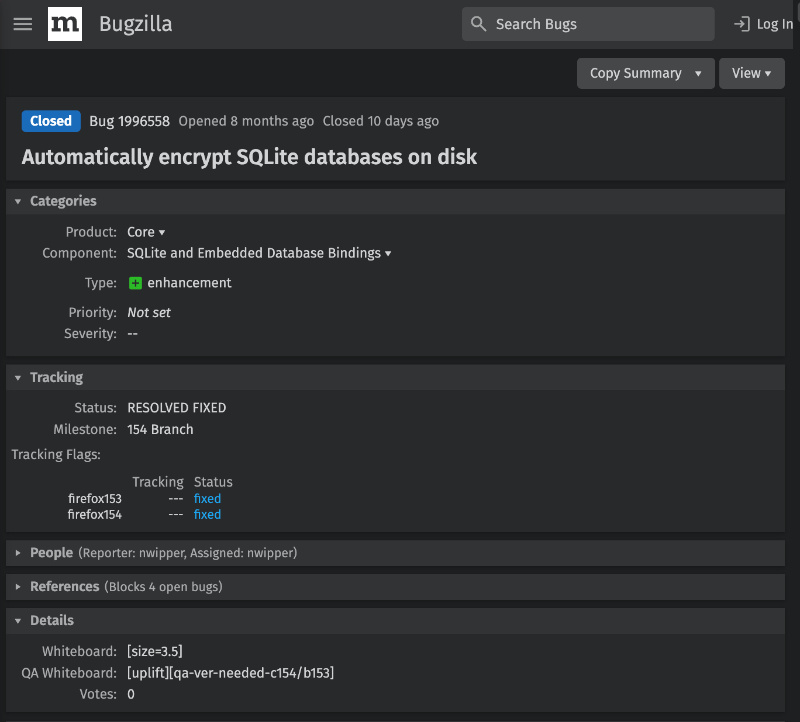Viewport: 800px width, 722px height.
Task: Open the Bugzilla home link
Action: 136,24
